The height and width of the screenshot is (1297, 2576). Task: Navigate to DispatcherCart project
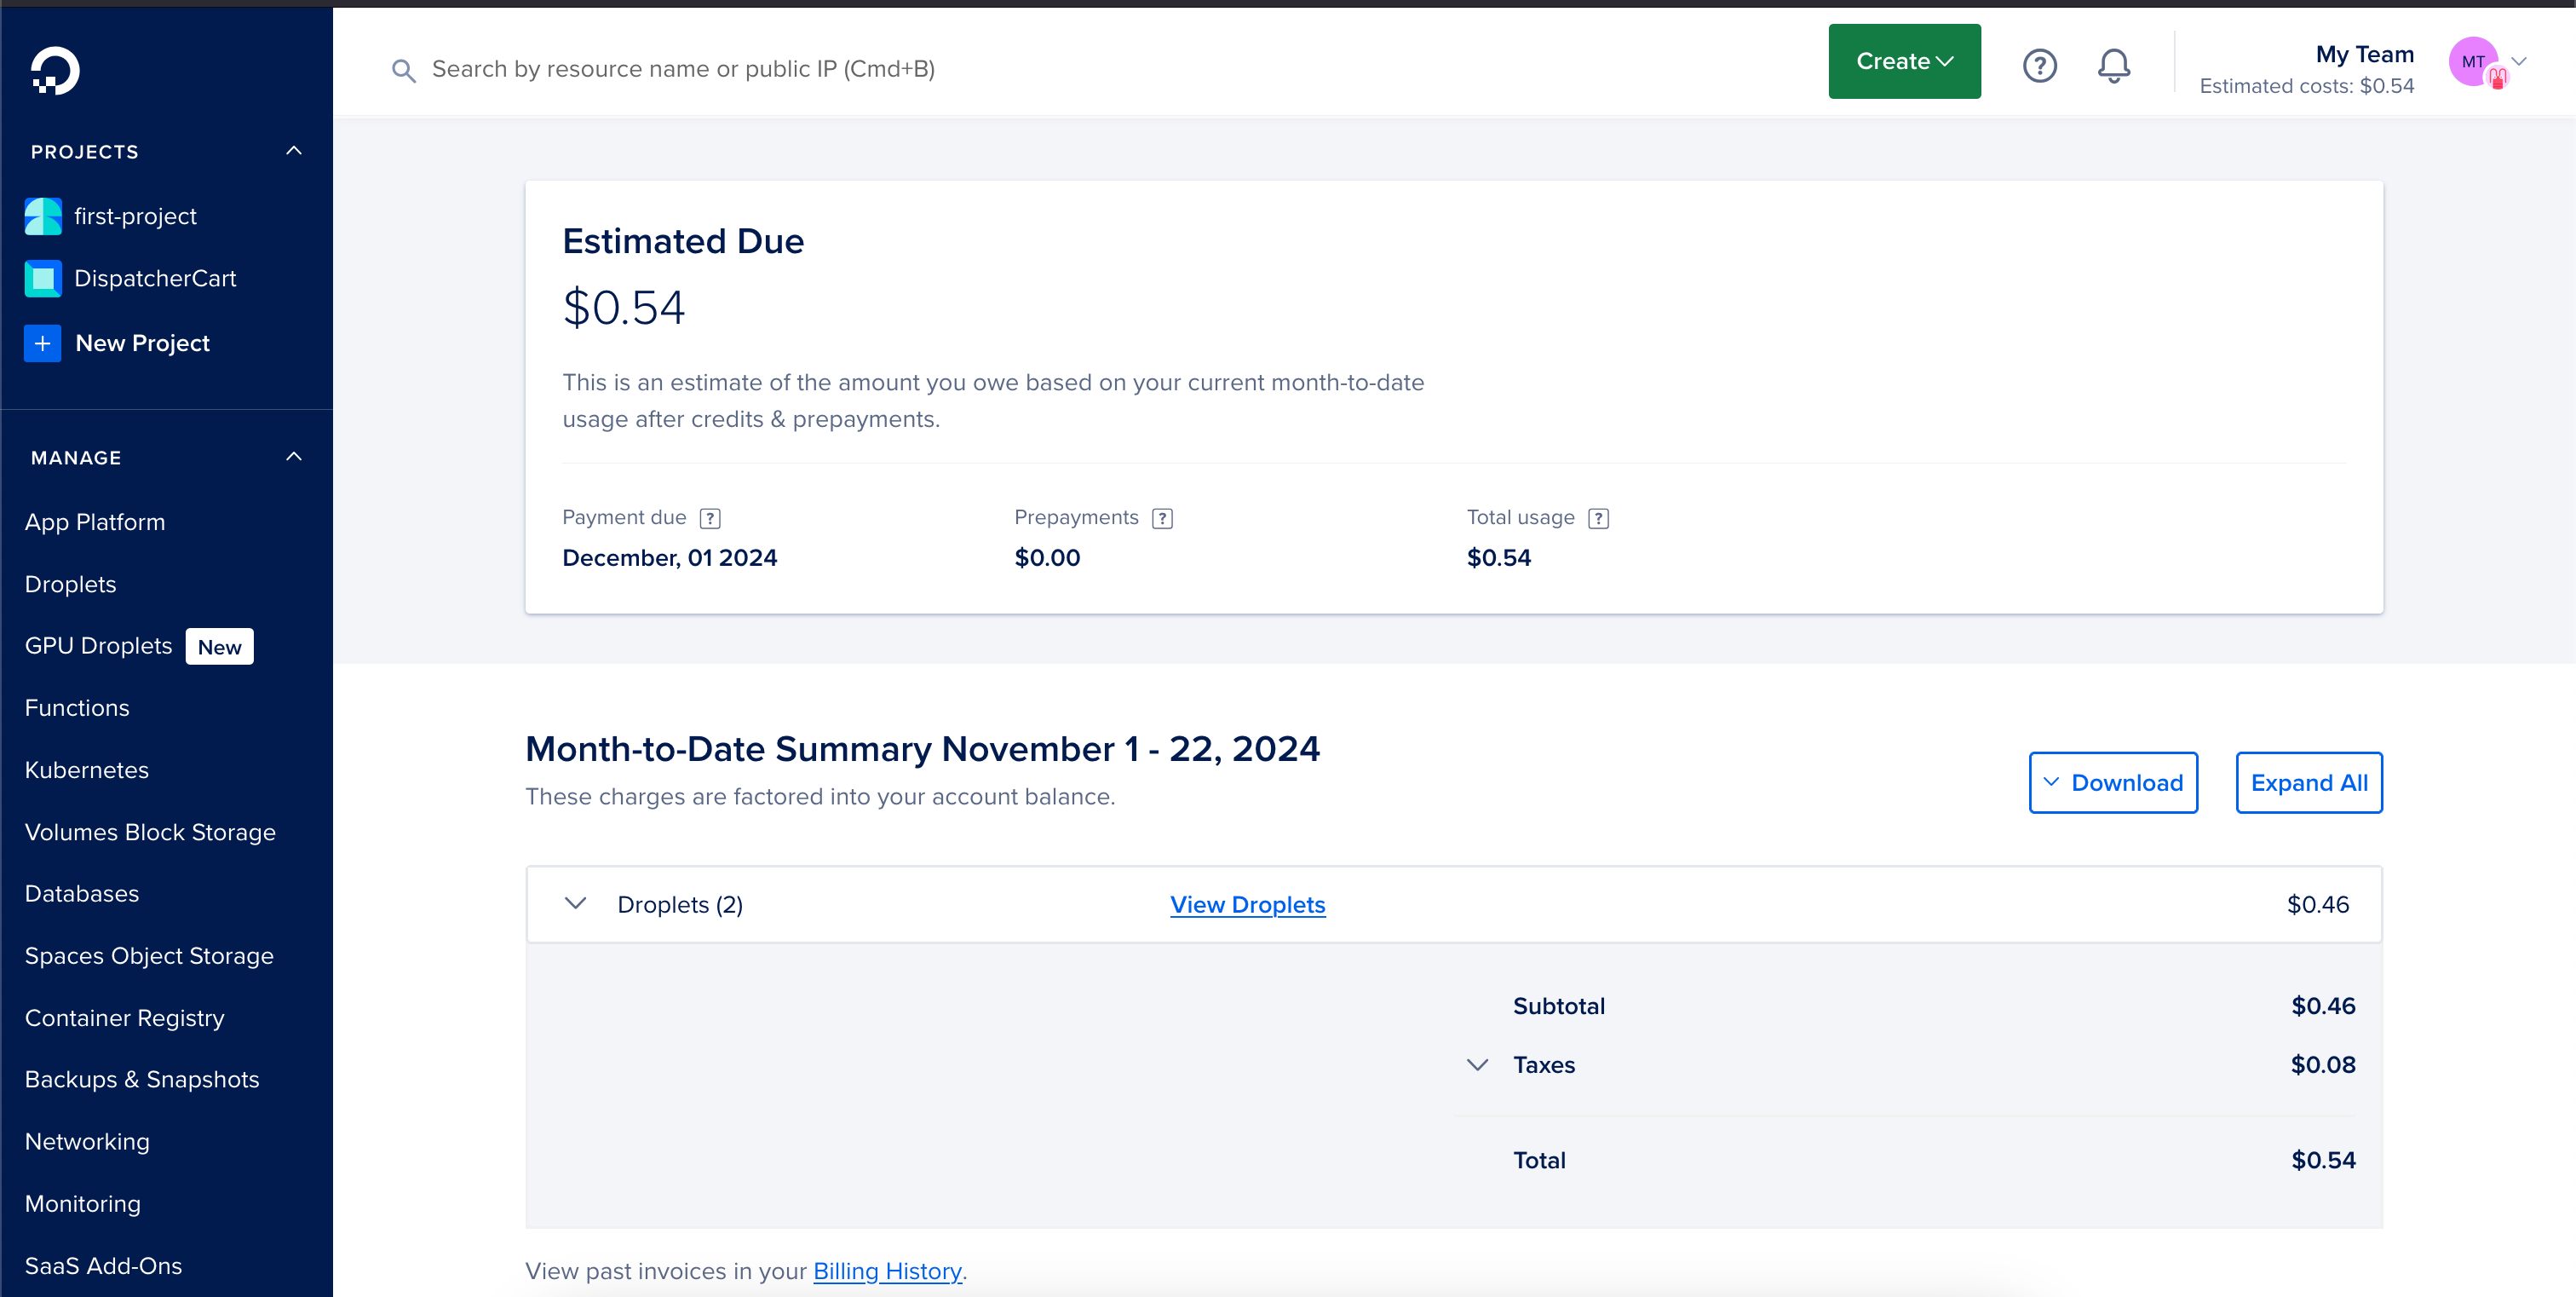(154, 278)
